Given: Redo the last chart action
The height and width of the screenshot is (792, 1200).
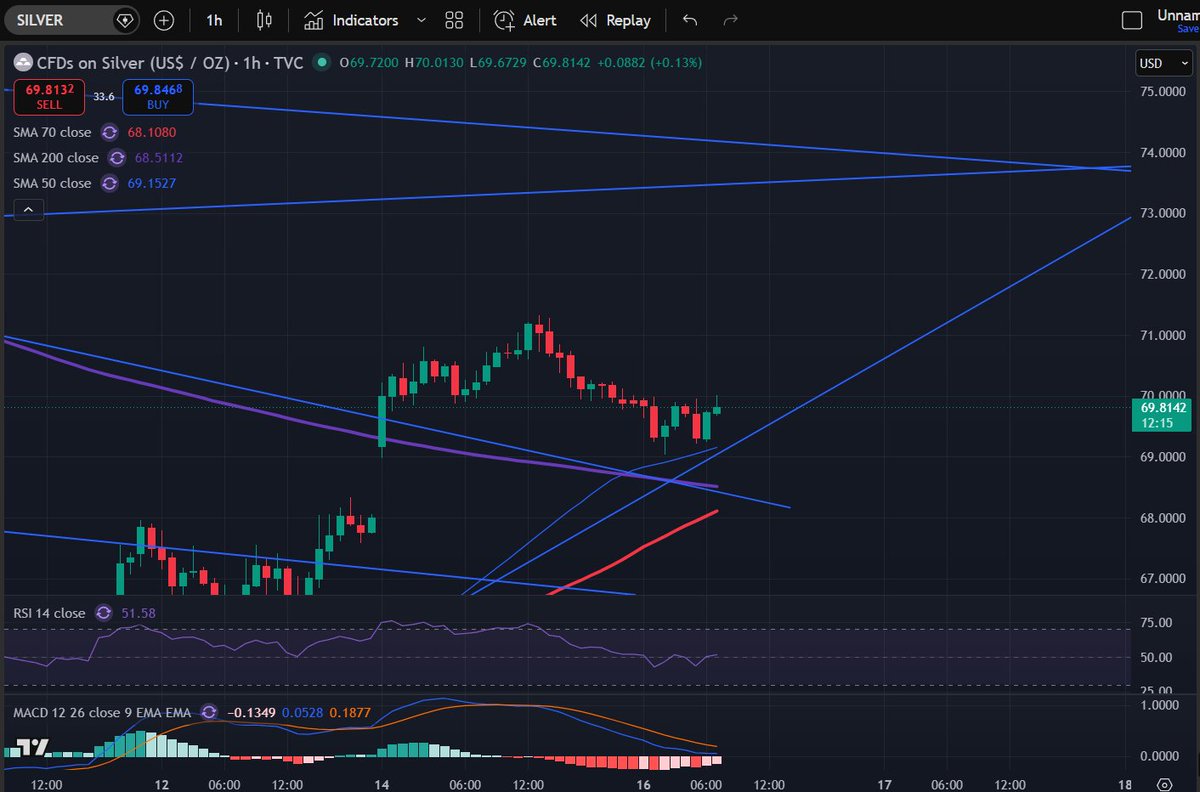Looking at the screenshot, I should point(730,20).
